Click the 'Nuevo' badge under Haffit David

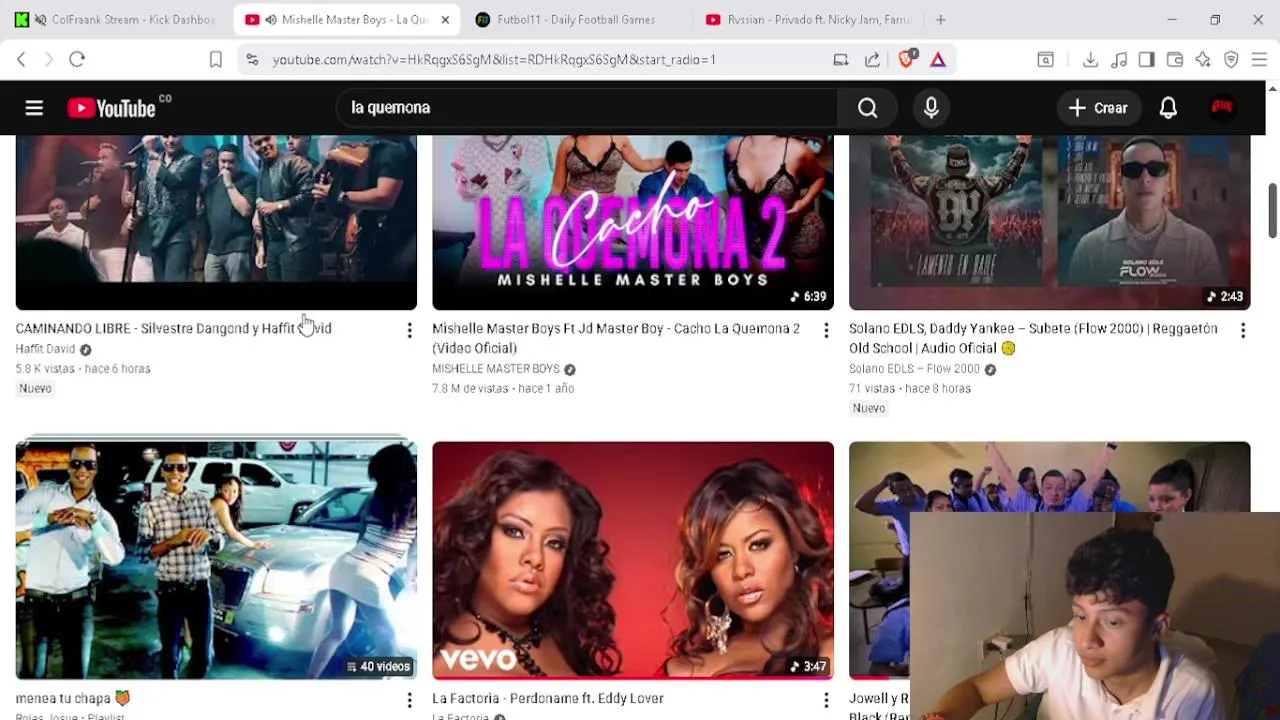point(35,388)
